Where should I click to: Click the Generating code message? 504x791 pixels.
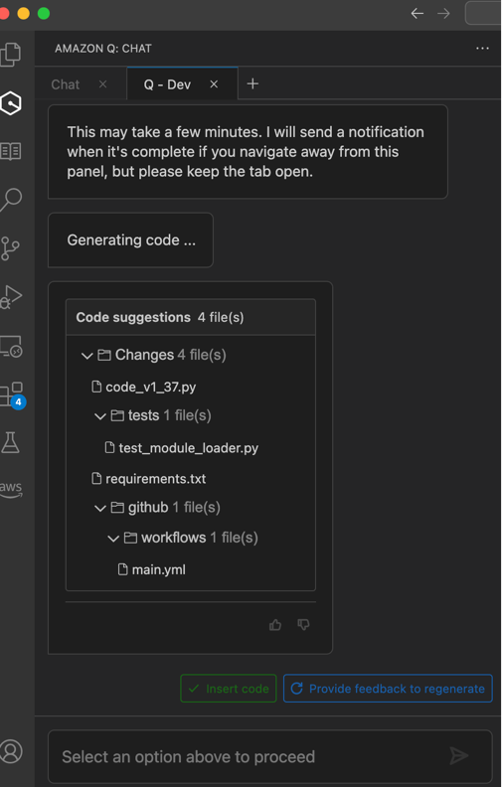pyautogui.click(x=131, y=240)
